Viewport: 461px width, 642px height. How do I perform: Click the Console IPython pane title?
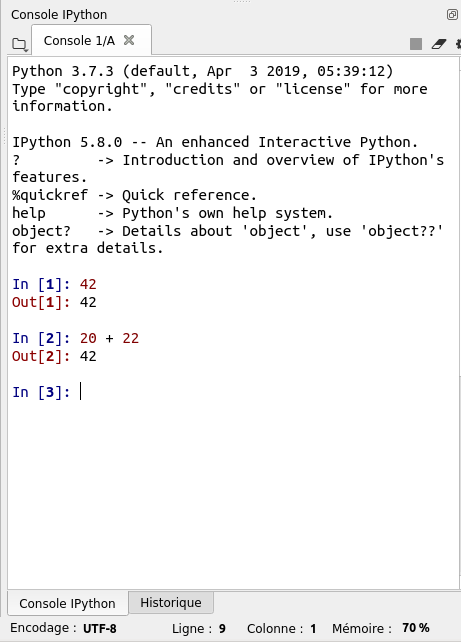pos(59,15)
